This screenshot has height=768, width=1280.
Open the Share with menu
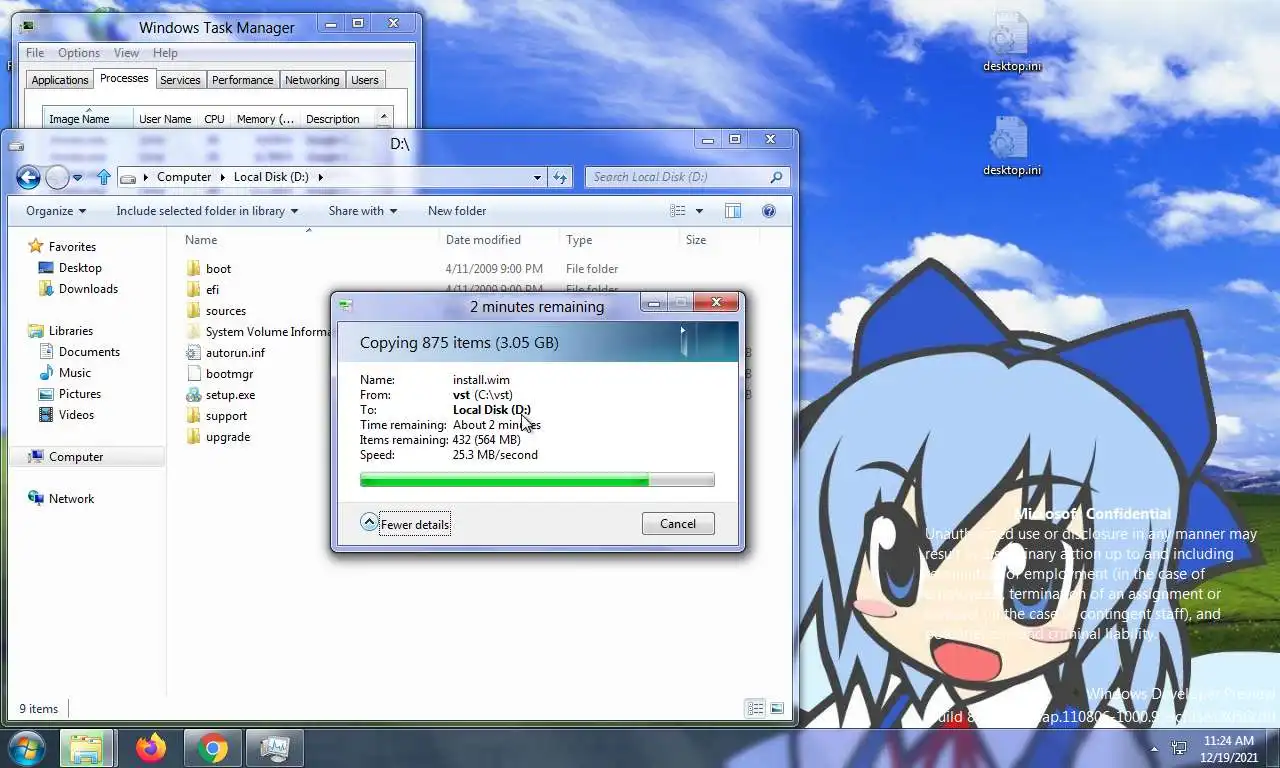363,211
